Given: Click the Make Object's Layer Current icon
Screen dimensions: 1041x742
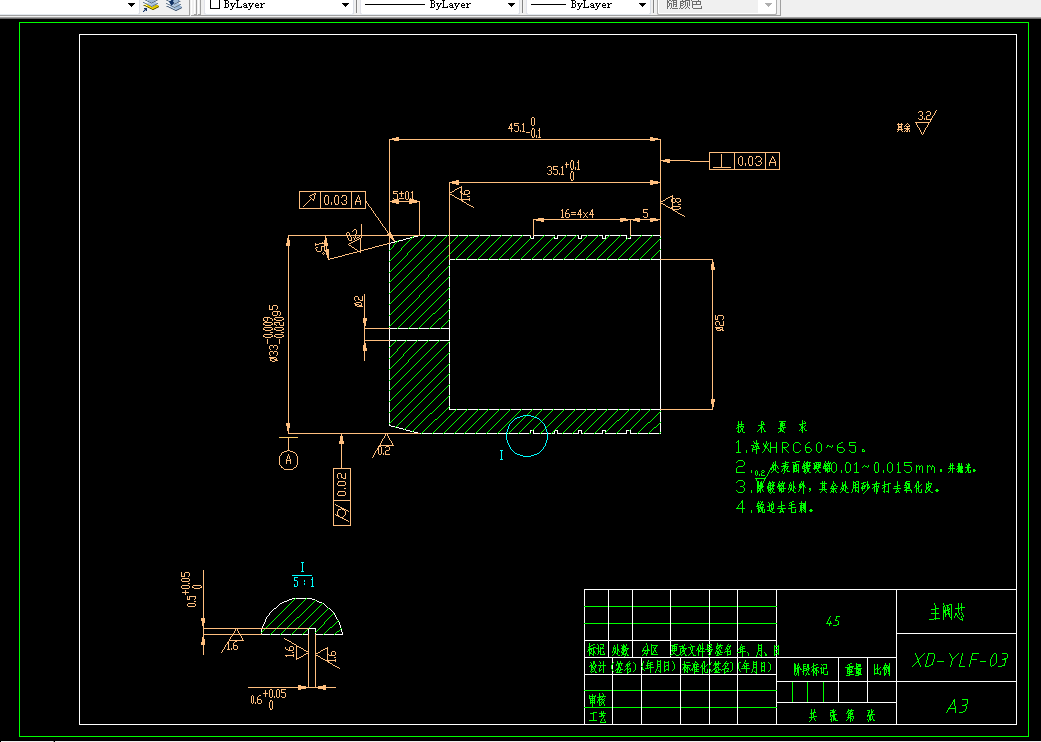Looking at the screenshot, I should coord(152,5).
